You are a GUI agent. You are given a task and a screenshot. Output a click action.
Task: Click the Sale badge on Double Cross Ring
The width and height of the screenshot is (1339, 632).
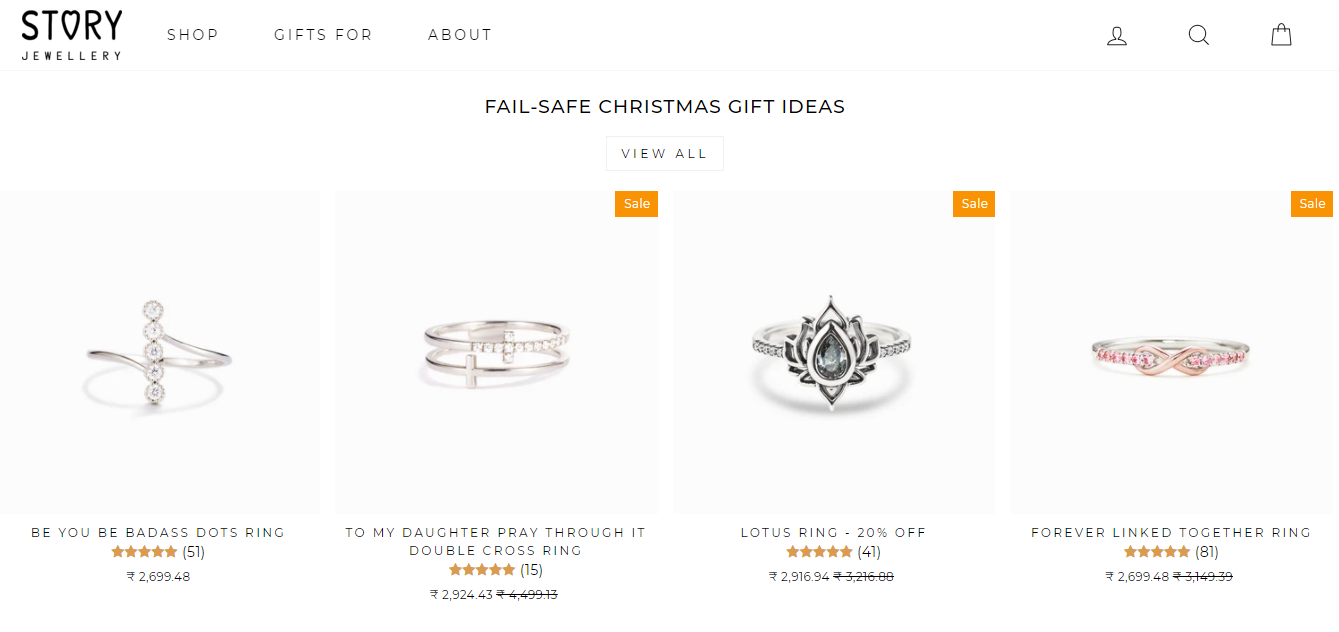[636, 204]
